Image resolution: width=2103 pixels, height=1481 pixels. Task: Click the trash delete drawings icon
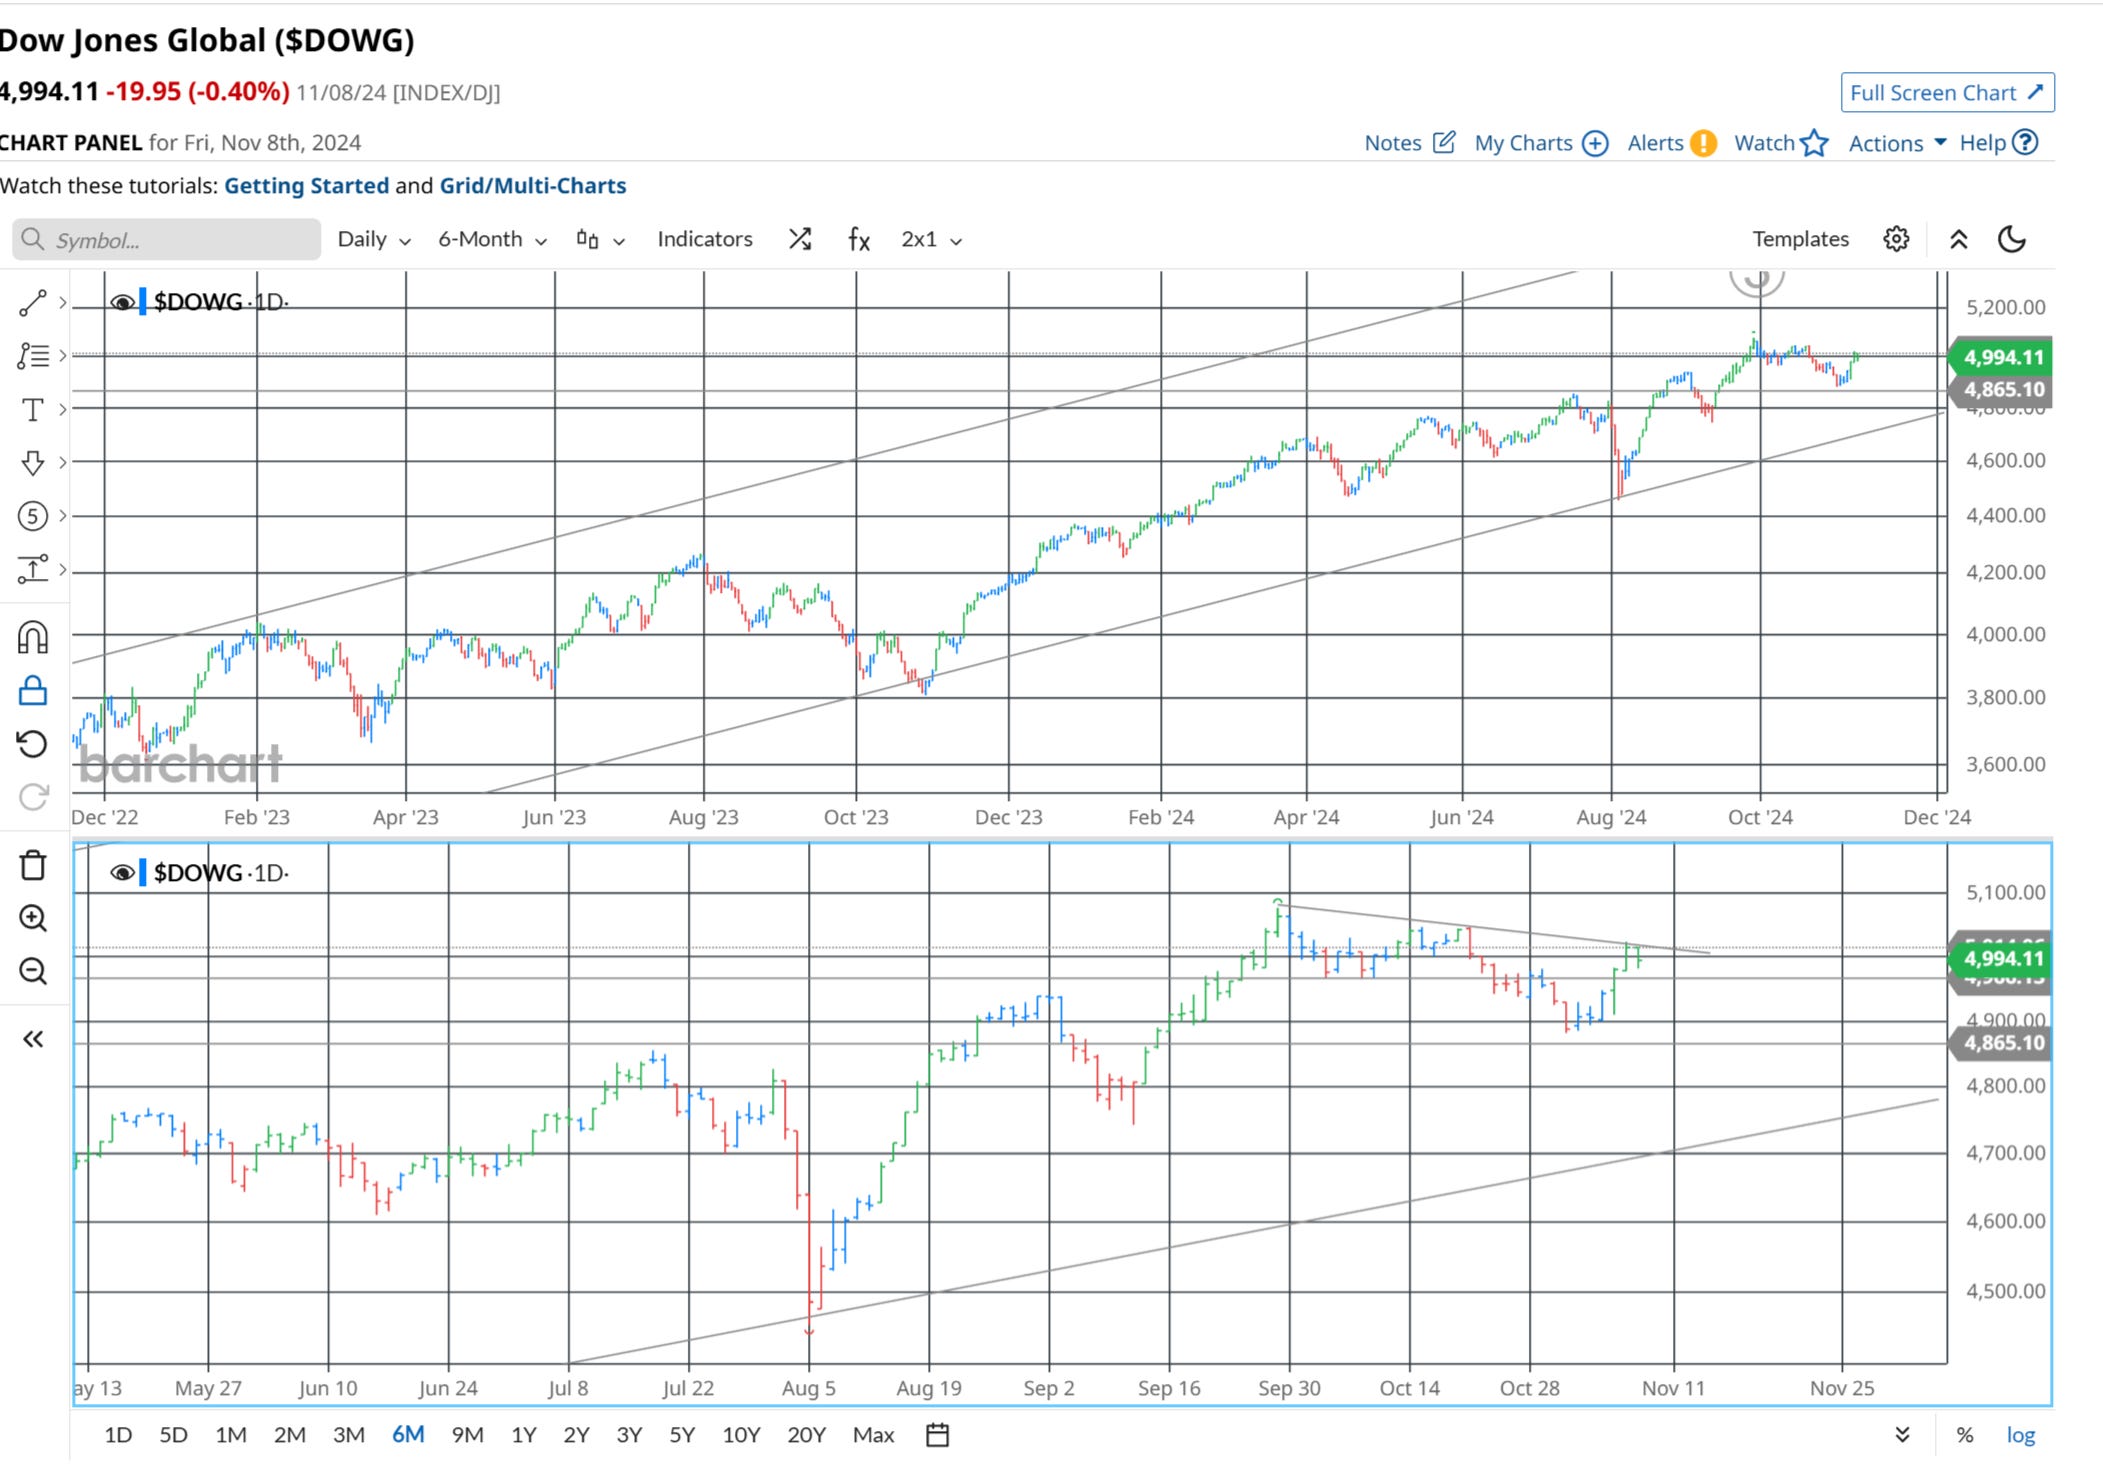[32, 866]
